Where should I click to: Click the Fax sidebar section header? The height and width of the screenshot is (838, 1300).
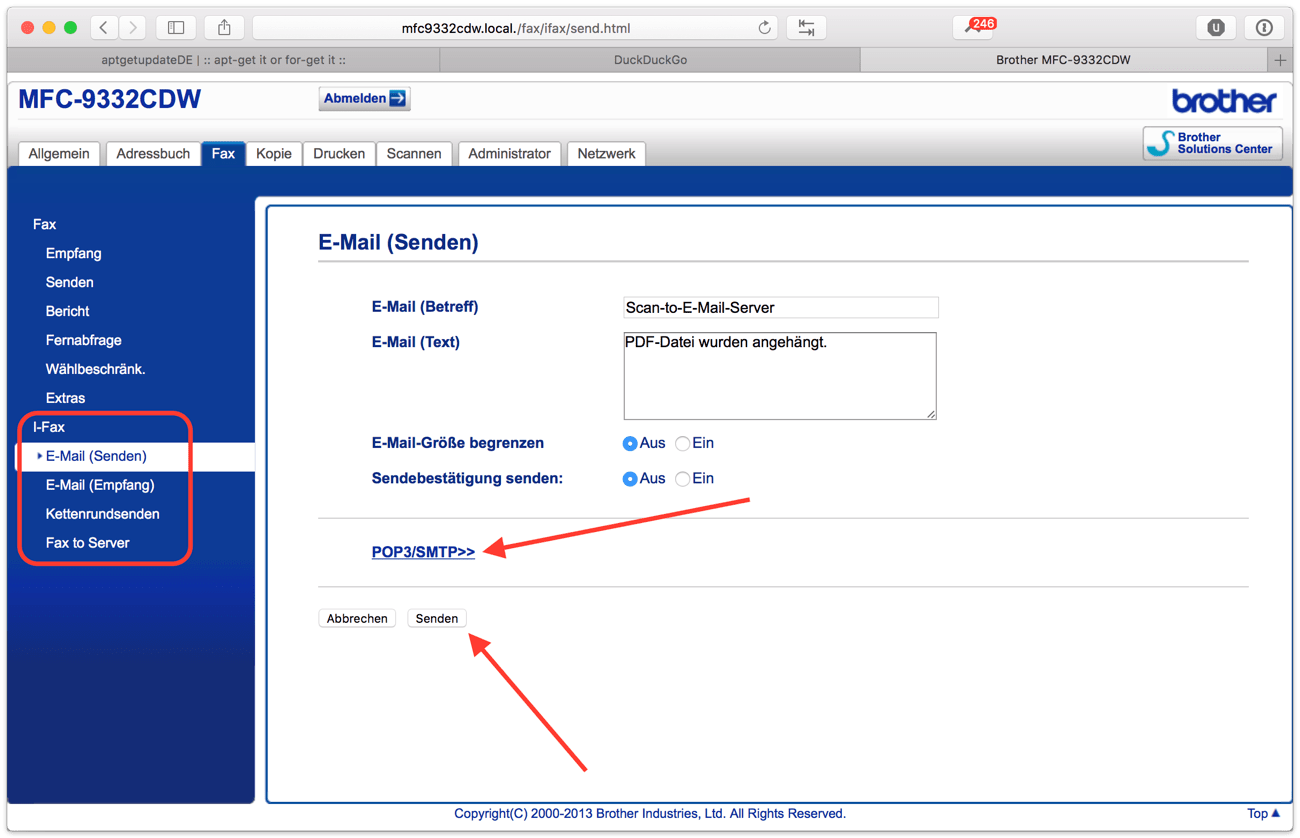[x=44, y=225]
